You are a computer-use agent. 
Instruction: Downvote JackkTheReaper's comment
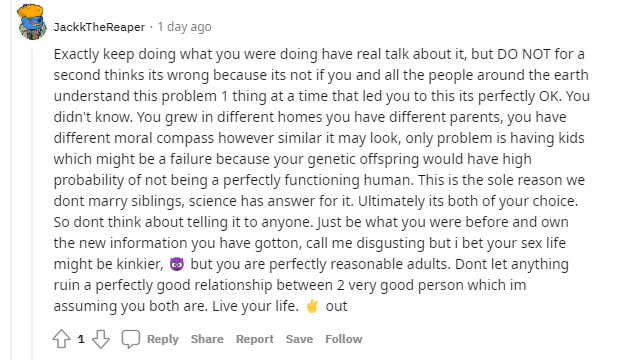pyautogui.click(x=101, y=339)
